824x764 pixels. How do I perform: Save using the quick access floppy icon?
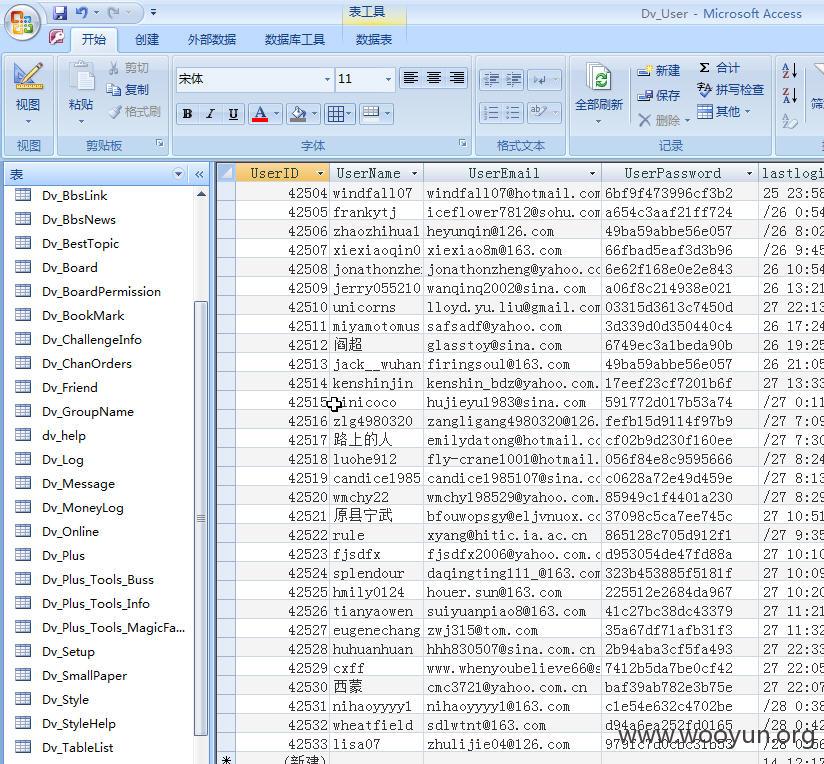[59, 12]
